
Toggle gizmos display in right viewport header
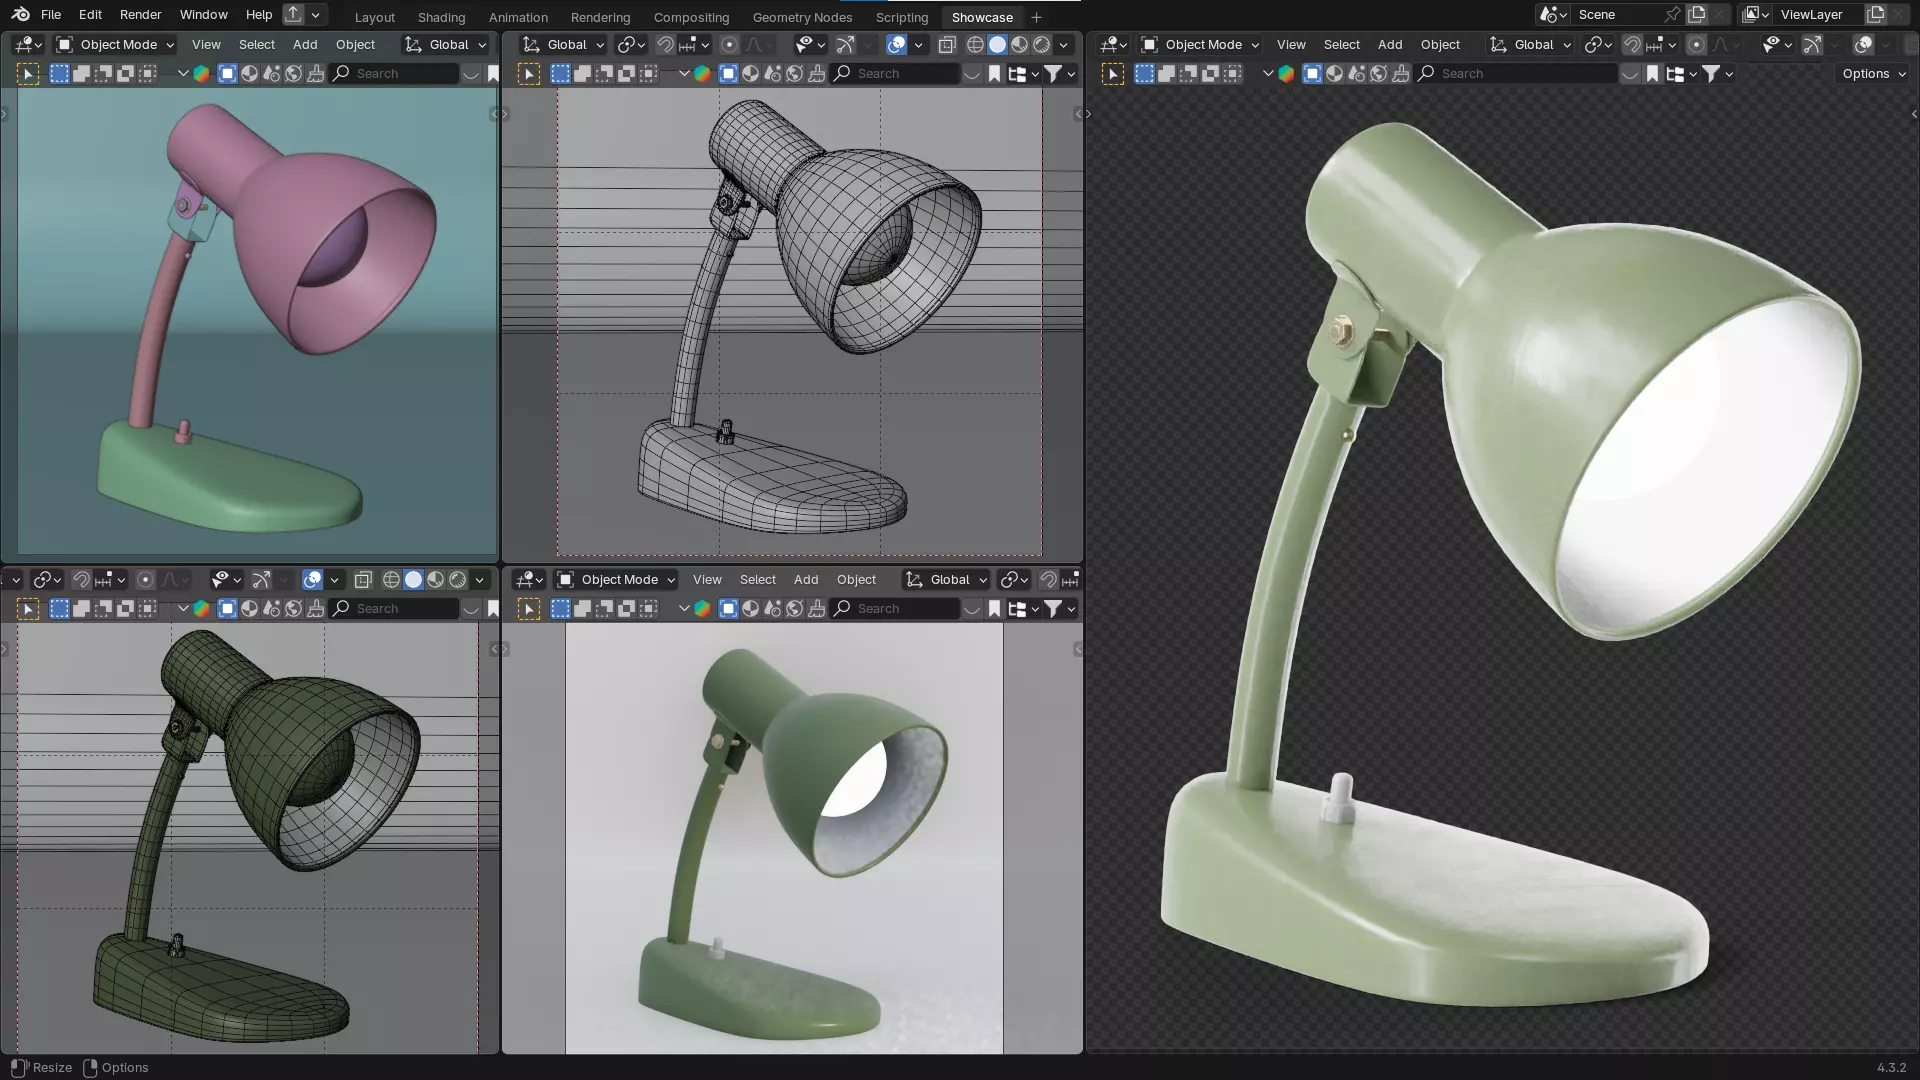1812,44
